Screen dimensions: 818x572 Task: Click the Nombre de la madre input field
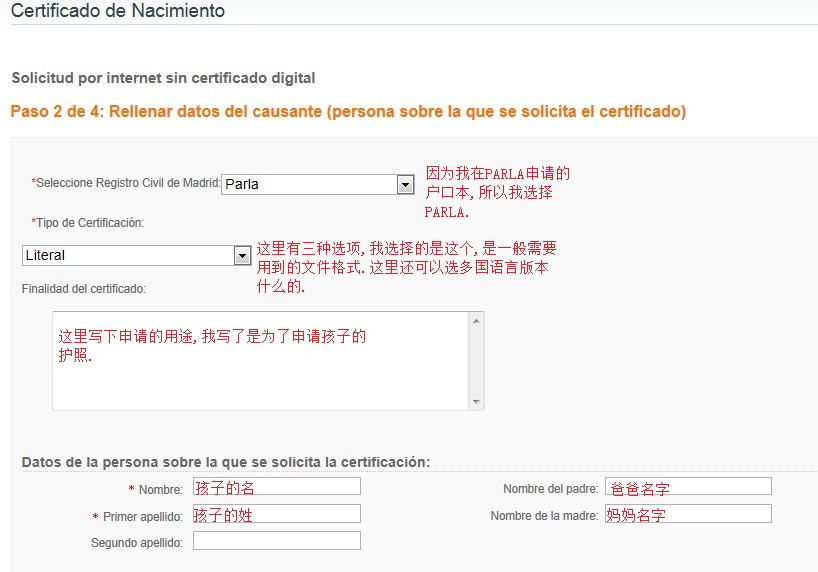pyautogui.click(x=688, y=514)
